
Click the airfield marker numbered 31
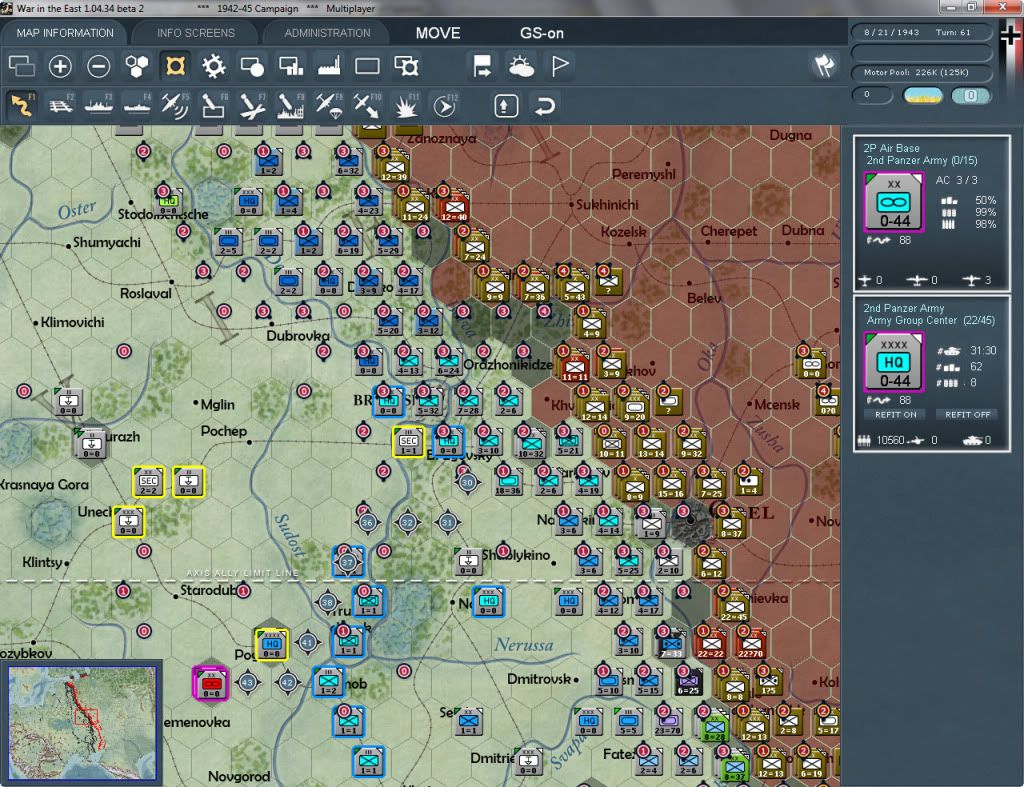(447, 522)
